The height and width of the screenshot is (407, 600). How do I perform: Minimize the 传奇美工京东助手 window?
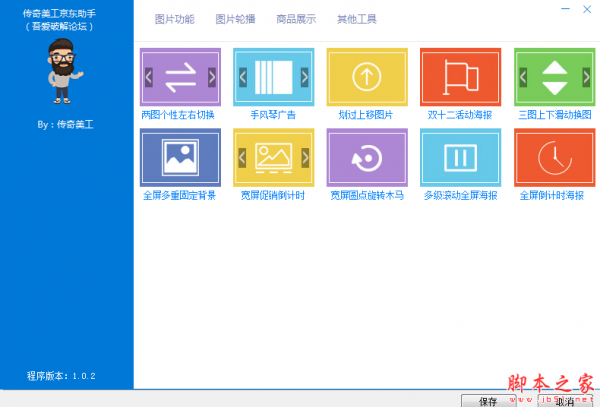click(566, 9)
